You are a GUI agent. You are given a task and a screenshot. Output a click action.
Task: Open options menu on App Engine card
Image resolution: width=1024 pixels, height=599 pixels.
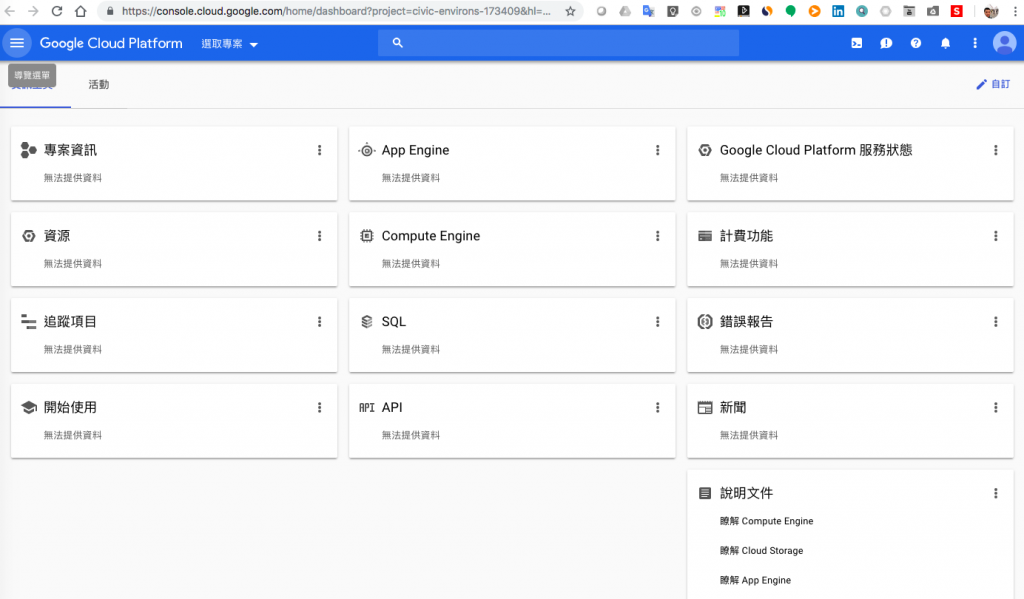(658, 150)
